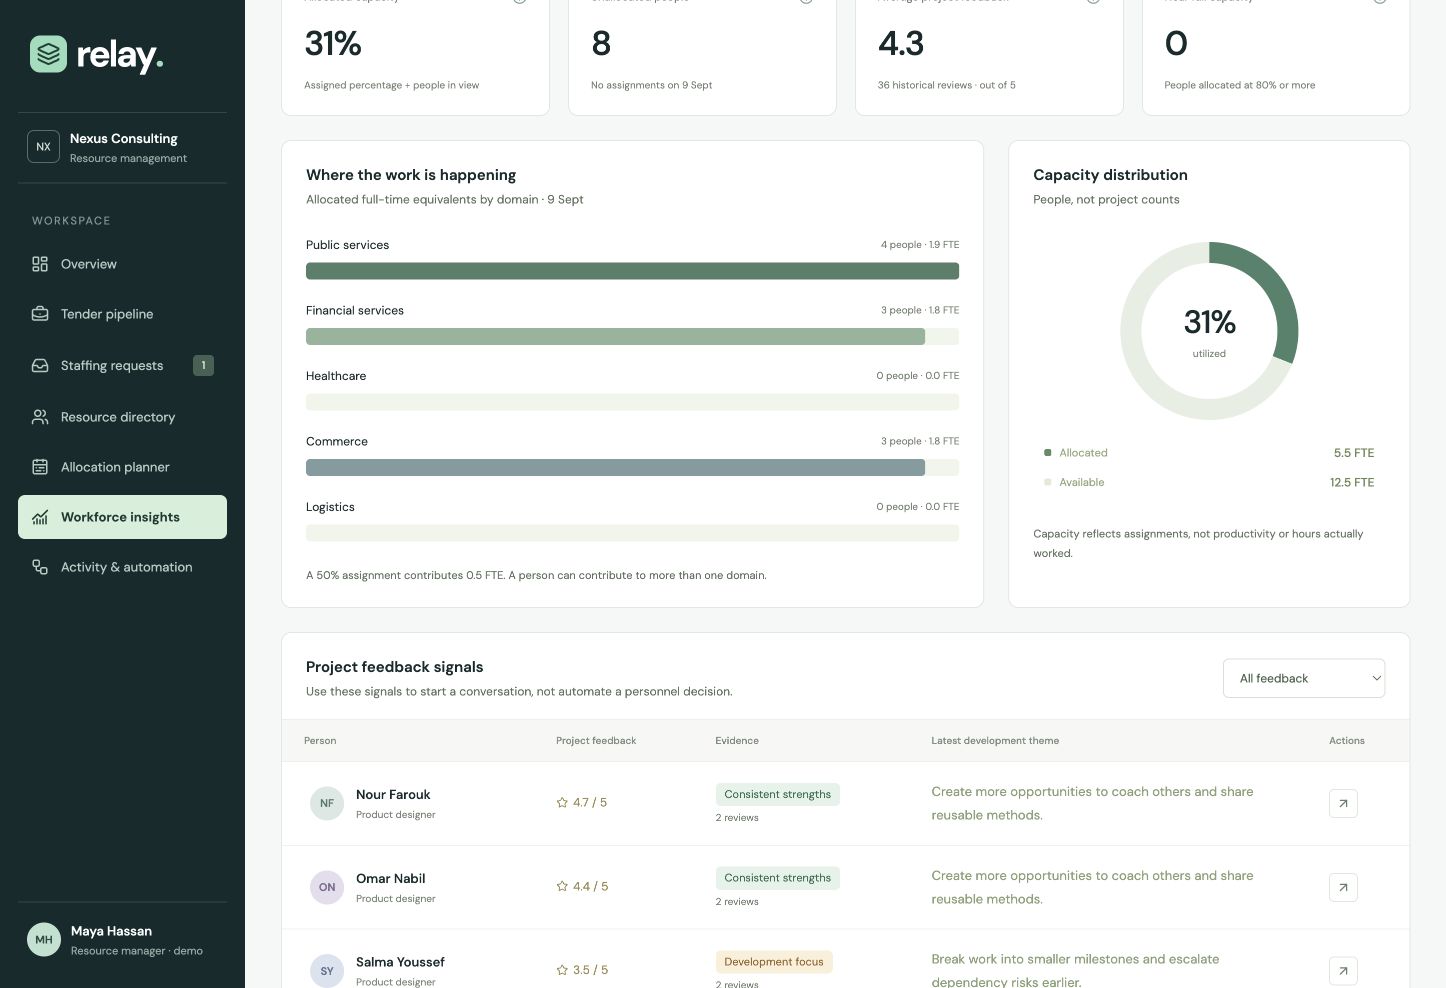Viewport: 1446px width, 988px height.
Task: Click "36 historical reviews · out of 5"
Action: 946,85
